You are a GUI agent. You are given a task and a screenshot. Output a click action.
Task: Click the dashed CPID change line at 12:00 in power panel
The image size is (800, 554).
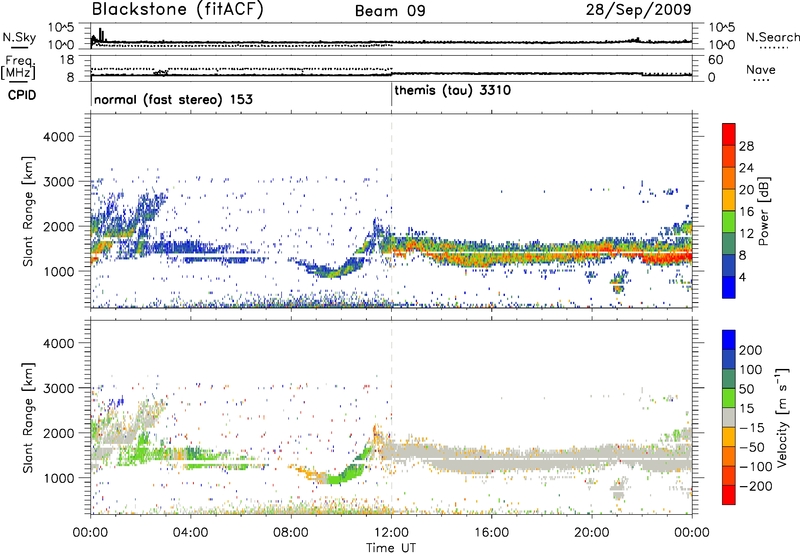[392, 211]
